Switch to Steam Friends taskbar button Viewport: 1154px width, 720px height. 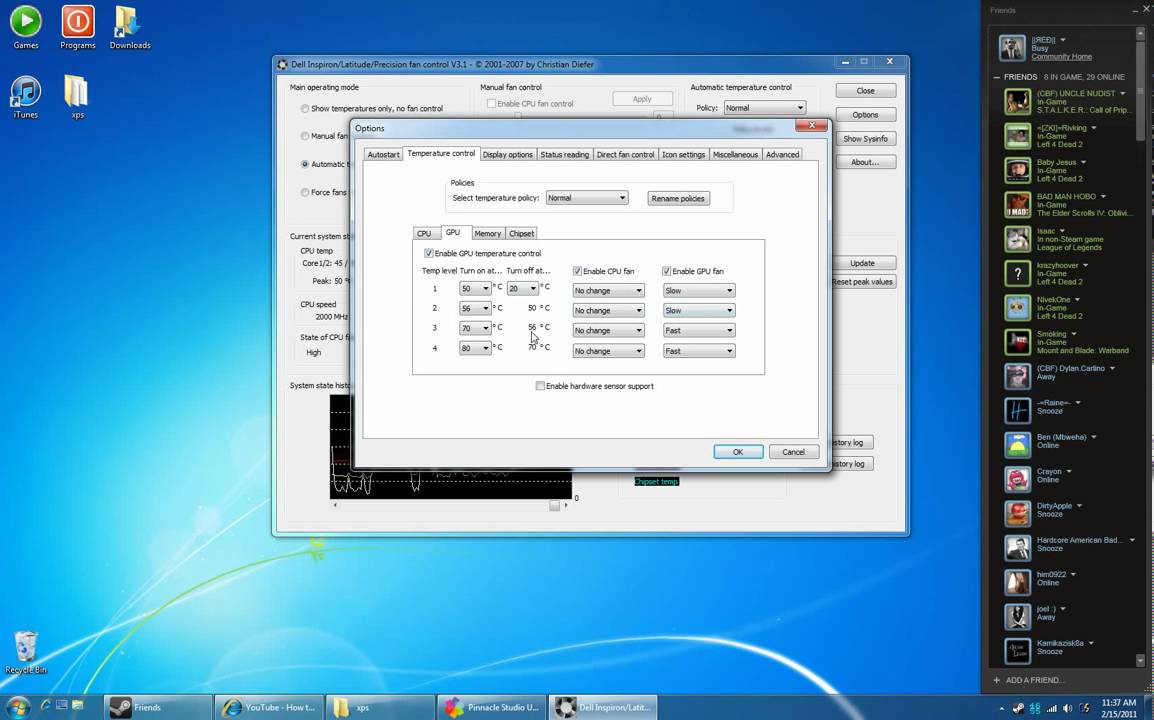tap(157, 707)
